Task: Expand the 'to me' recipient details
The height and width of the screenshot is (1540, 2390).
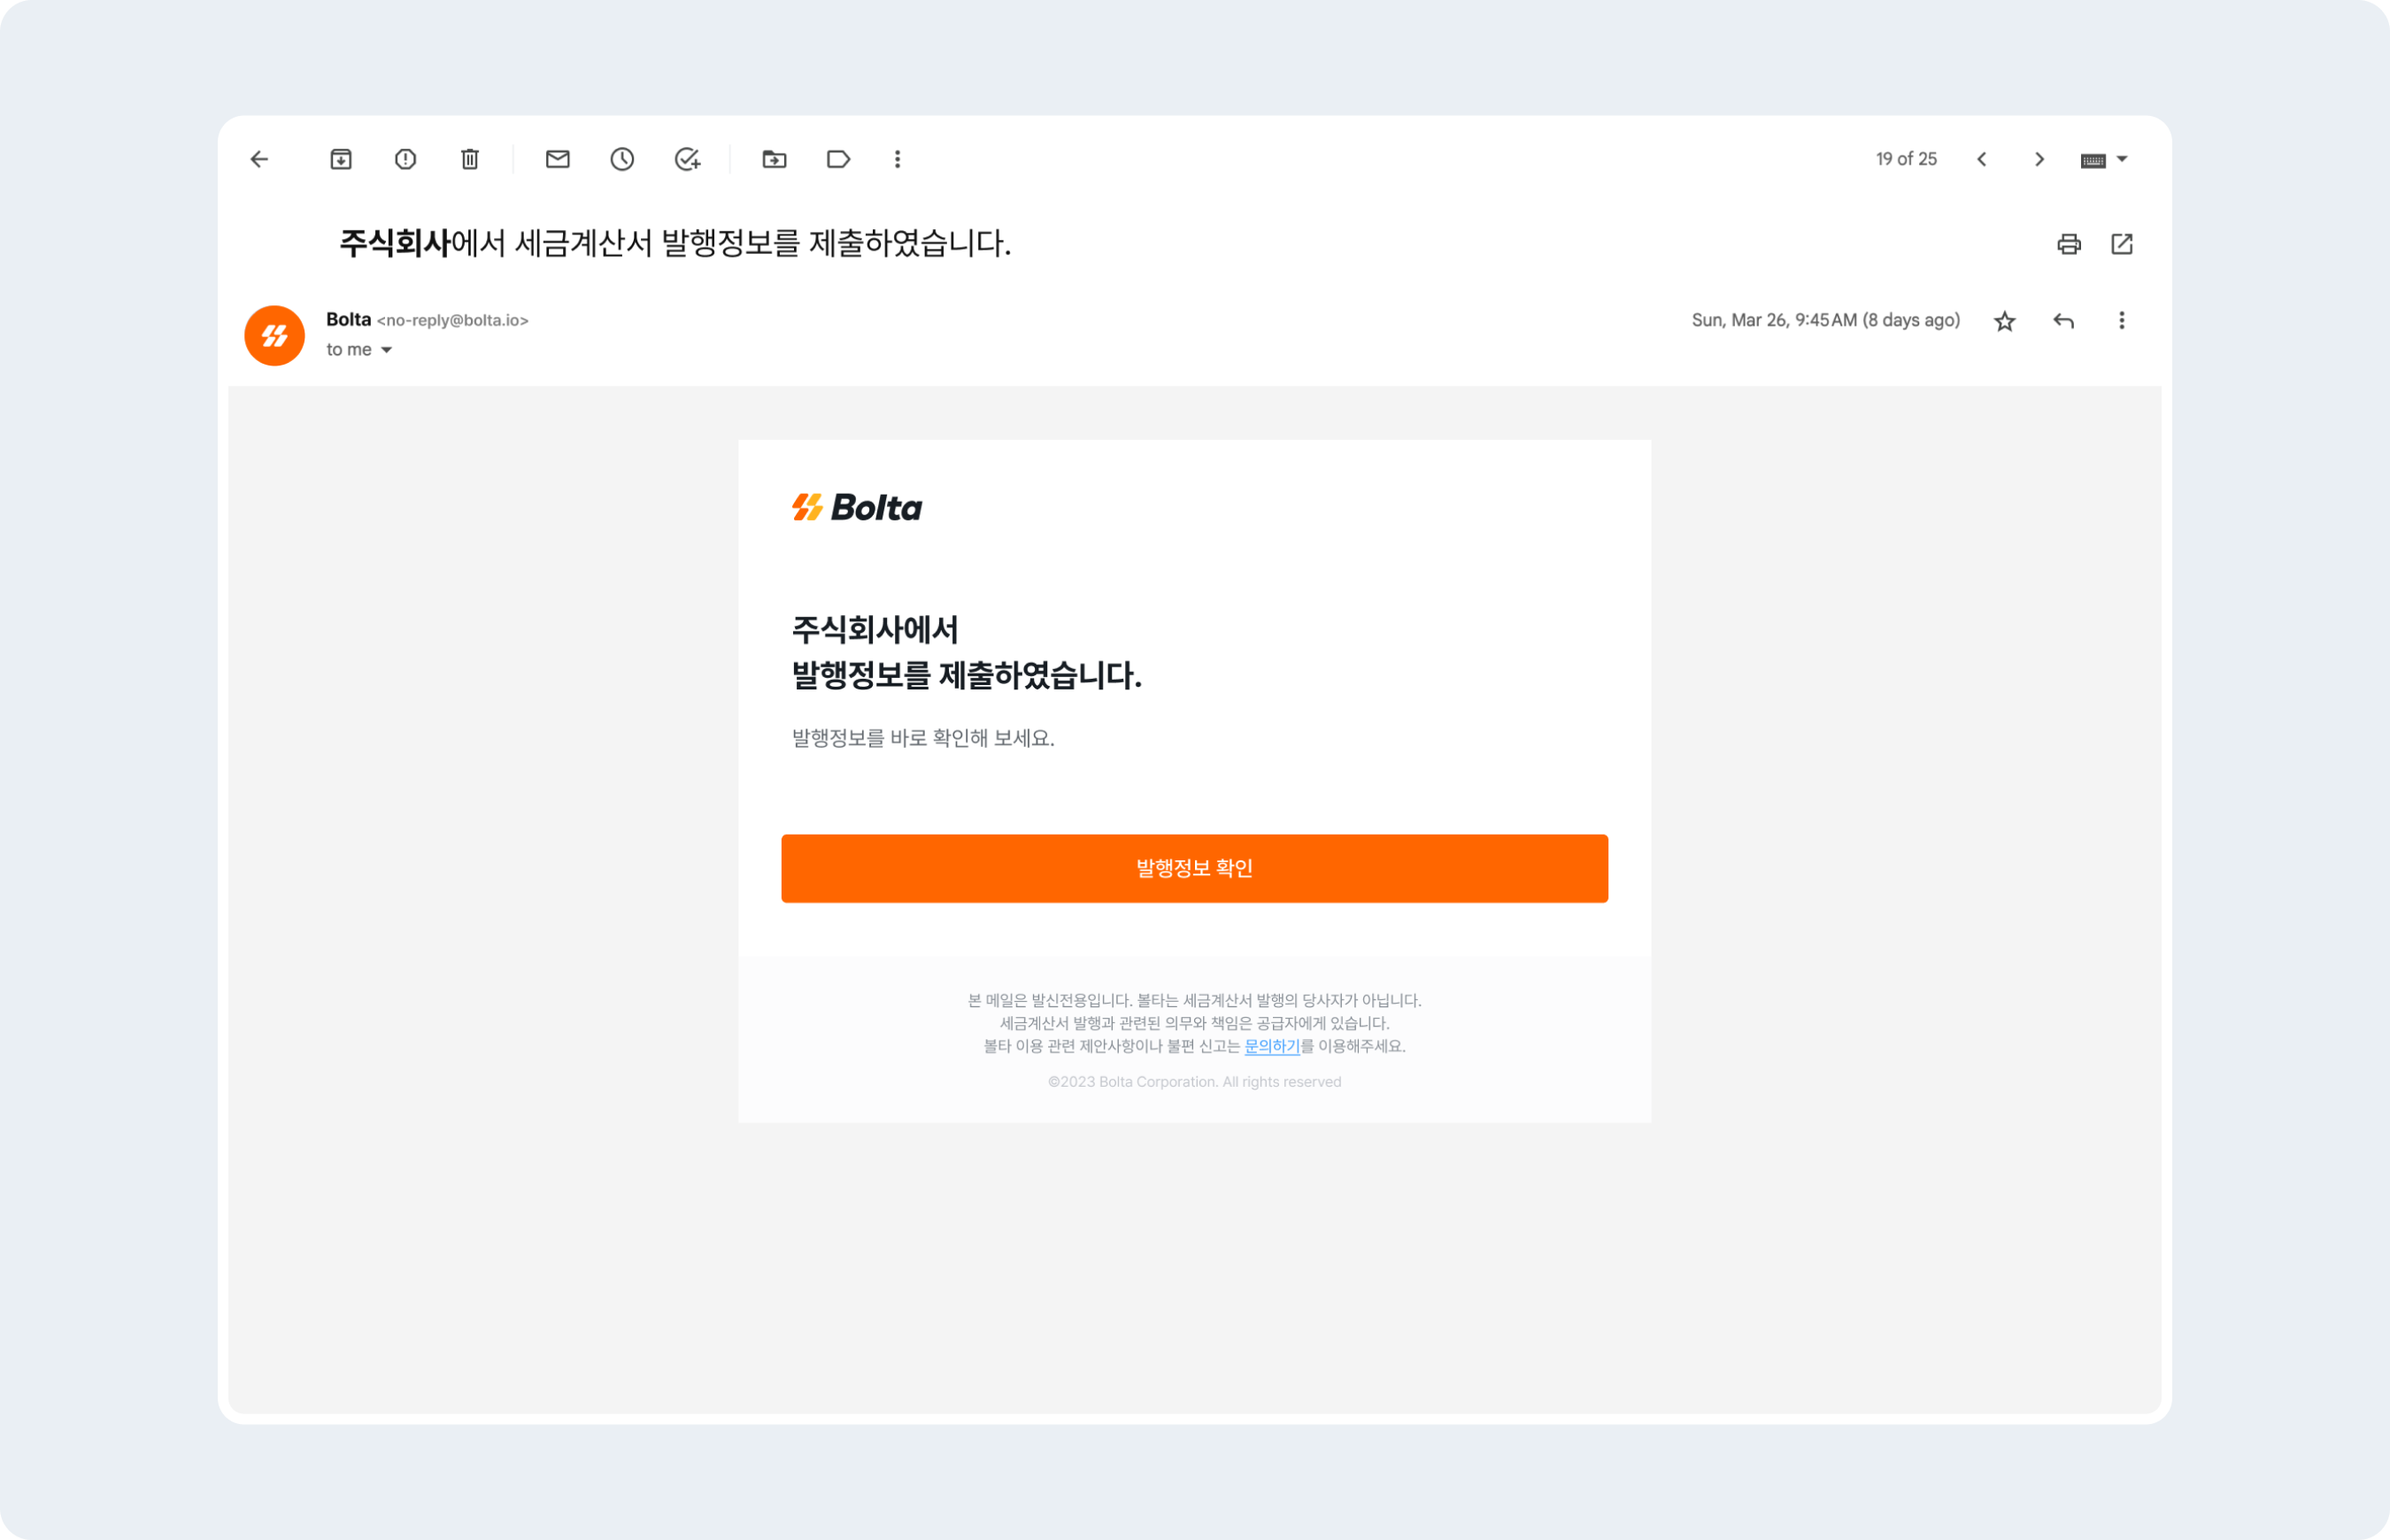Action: 358,349
